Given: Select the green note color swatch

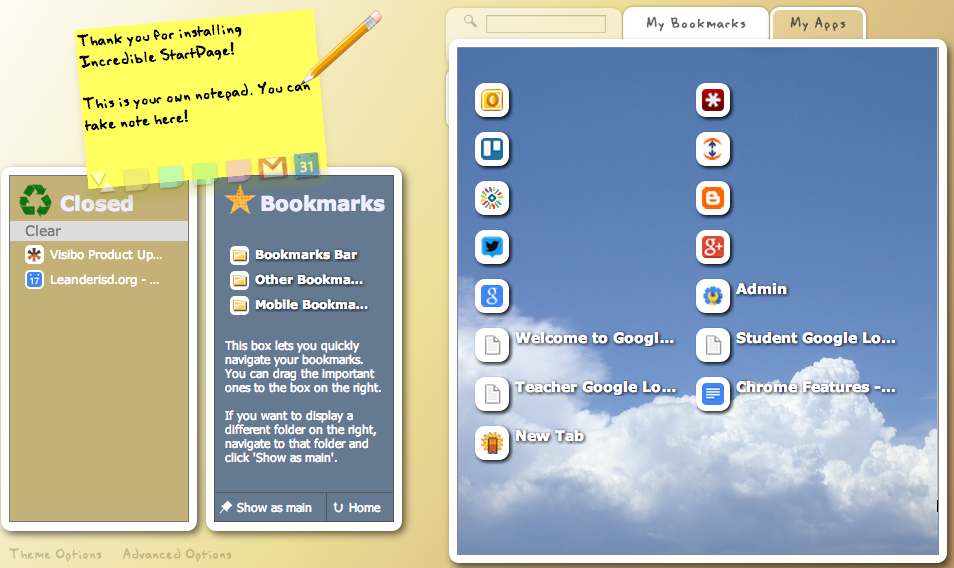Looking at the screenshot, I should click(171, 177).
